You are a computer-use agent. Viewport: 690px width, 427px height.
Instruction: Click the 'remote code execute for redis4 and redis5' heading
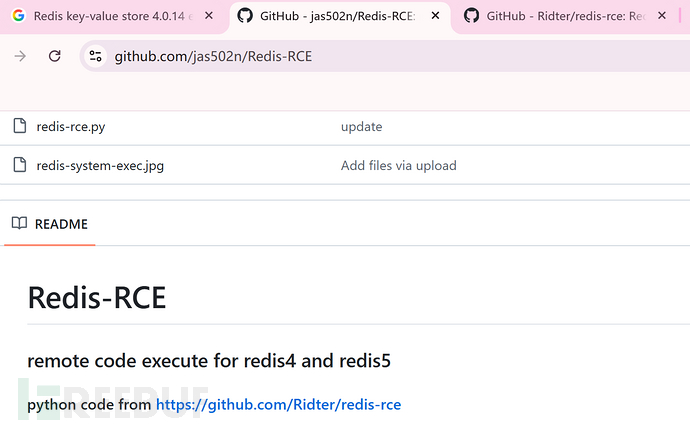(209, 361)
